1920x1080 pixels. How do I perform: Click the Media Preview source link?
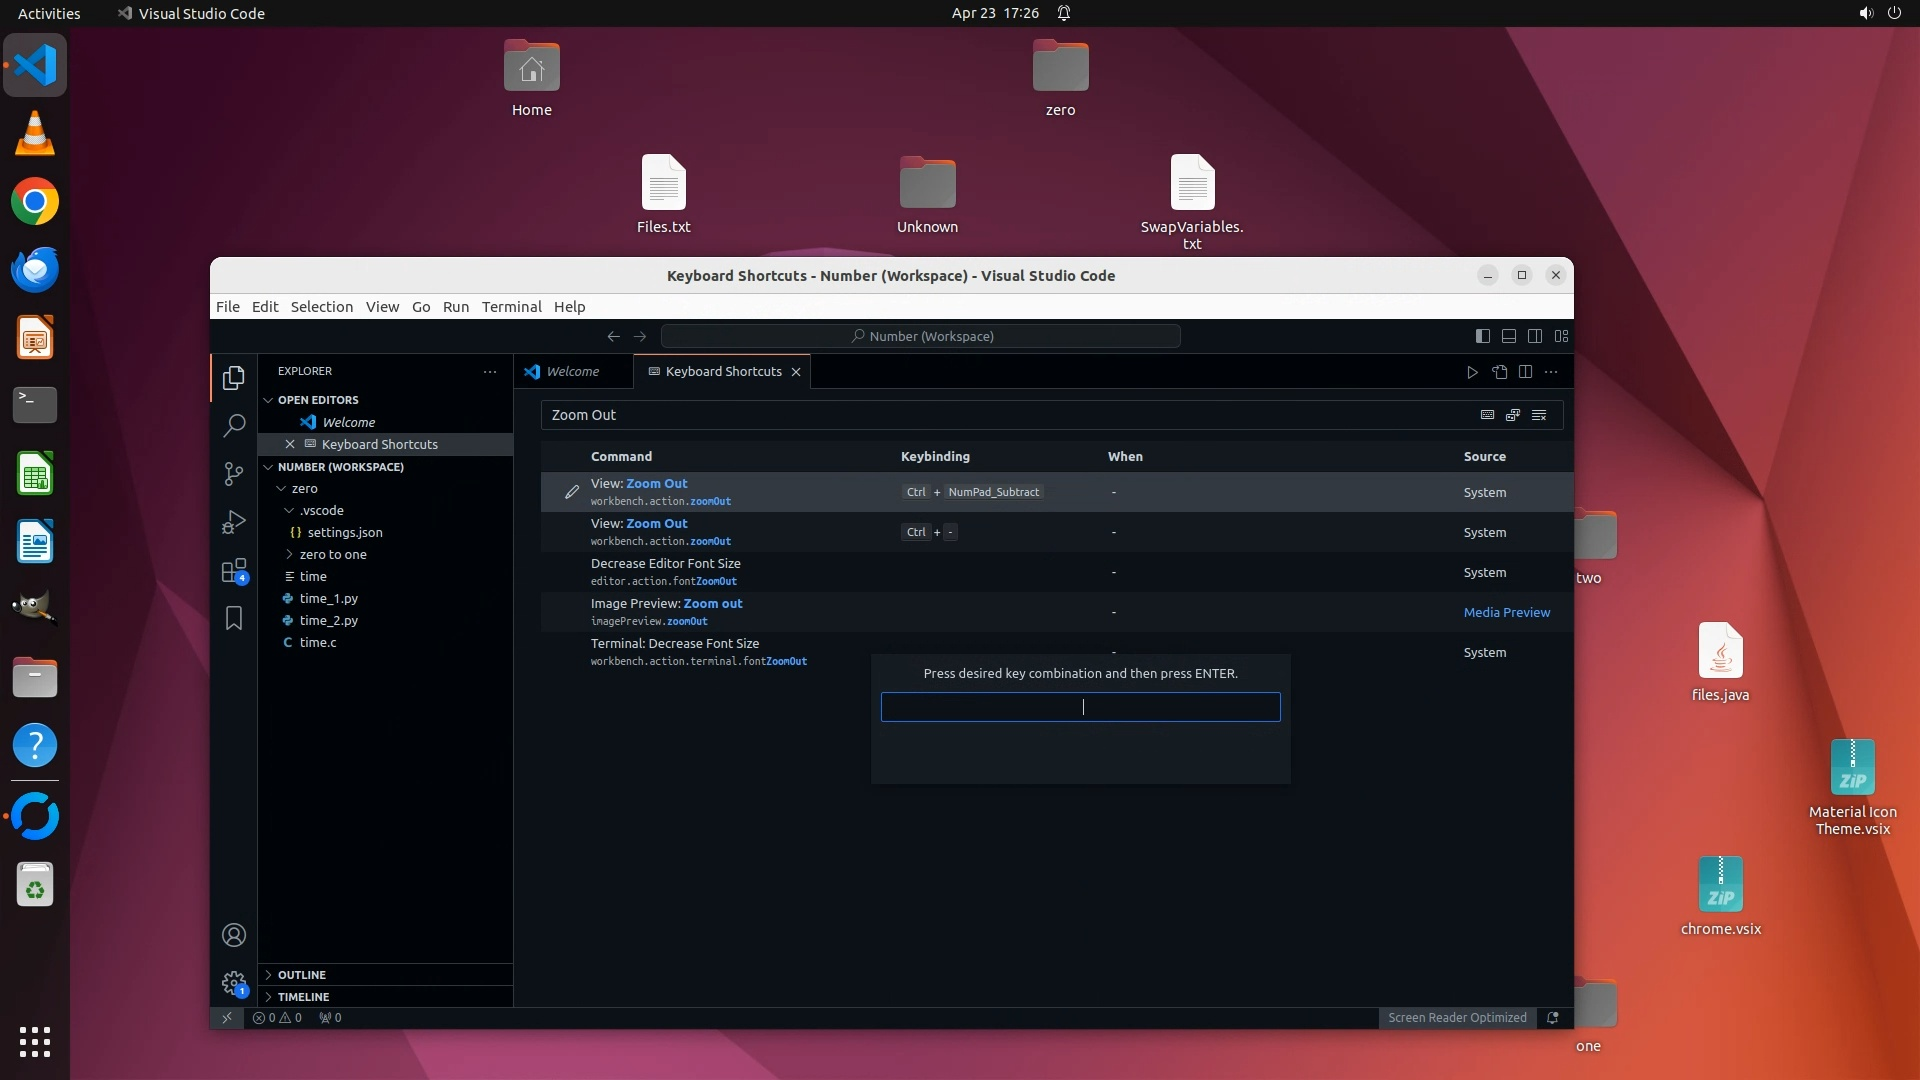click(1506, 612)
